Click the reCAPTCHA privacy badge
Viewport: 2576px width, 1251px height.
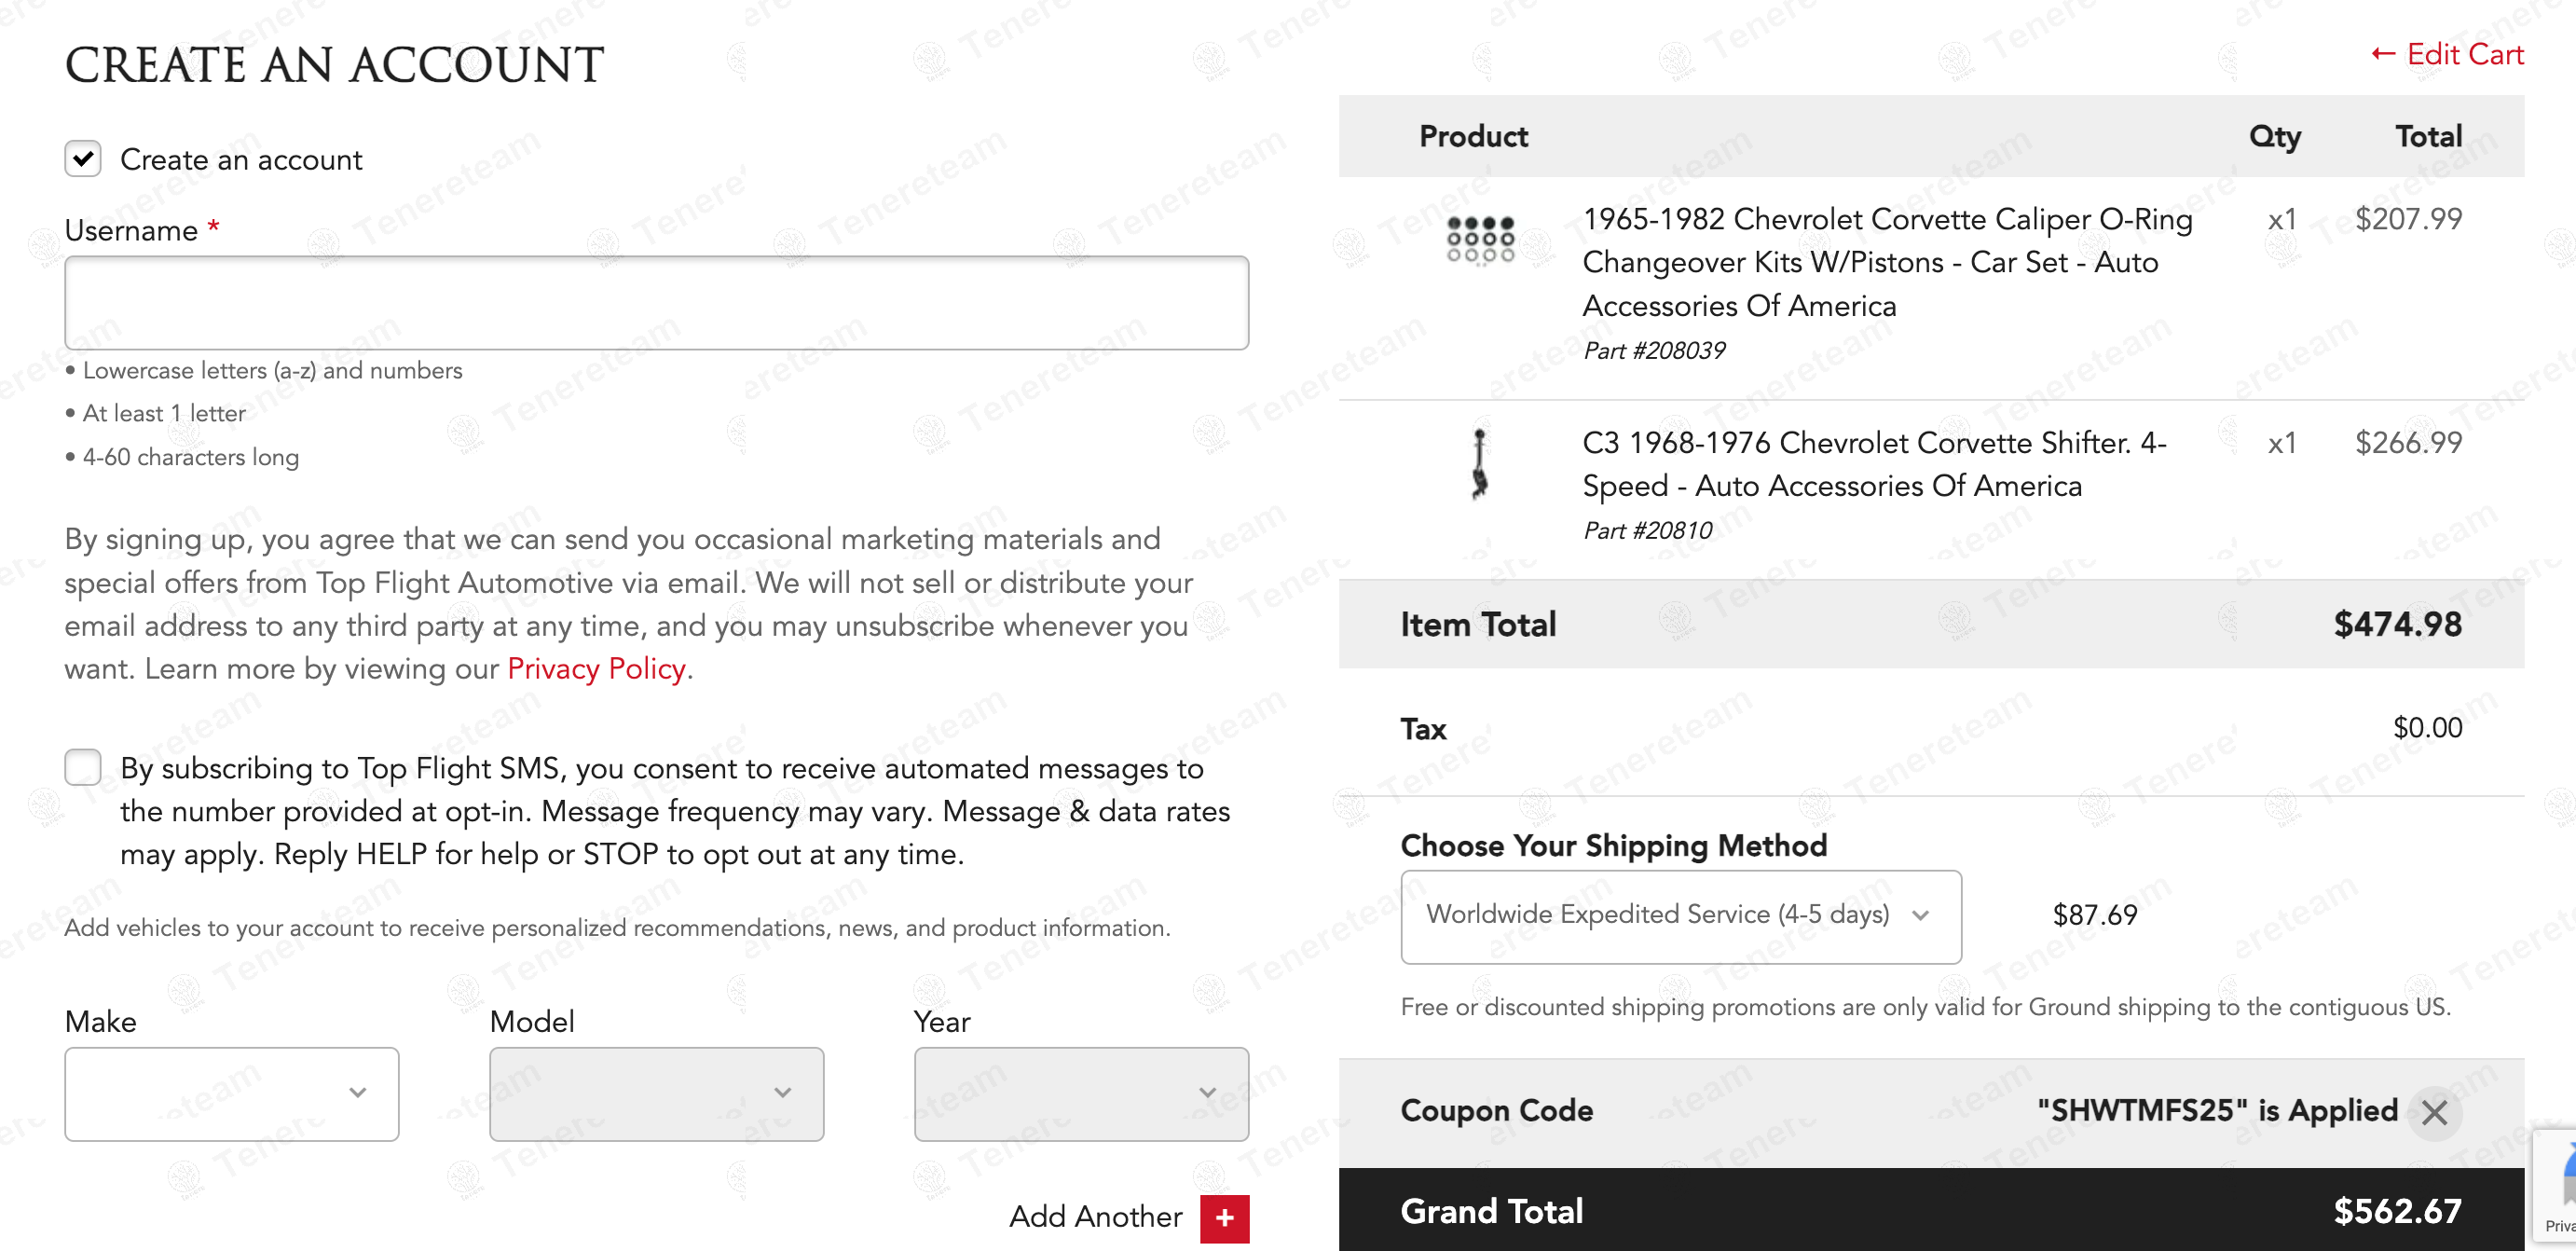(2556, 1190)
